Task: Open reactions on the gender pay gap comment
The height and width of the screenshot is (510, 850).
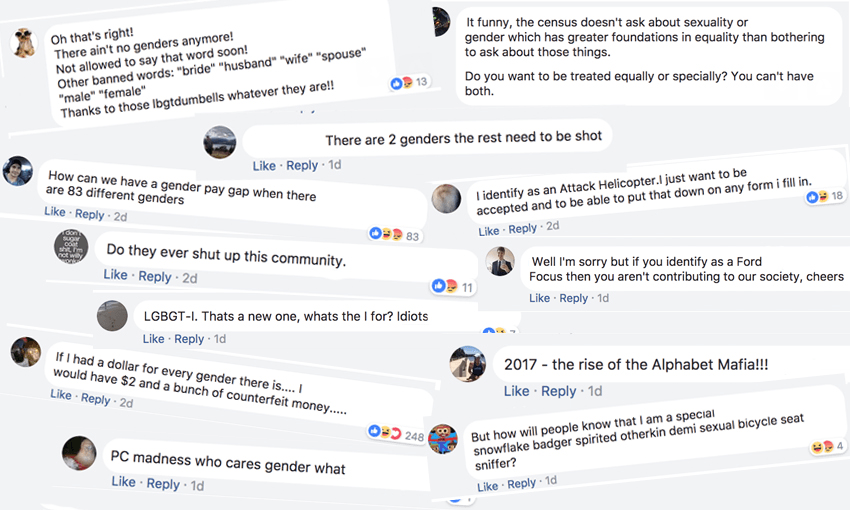Action: tap(387, 234)
